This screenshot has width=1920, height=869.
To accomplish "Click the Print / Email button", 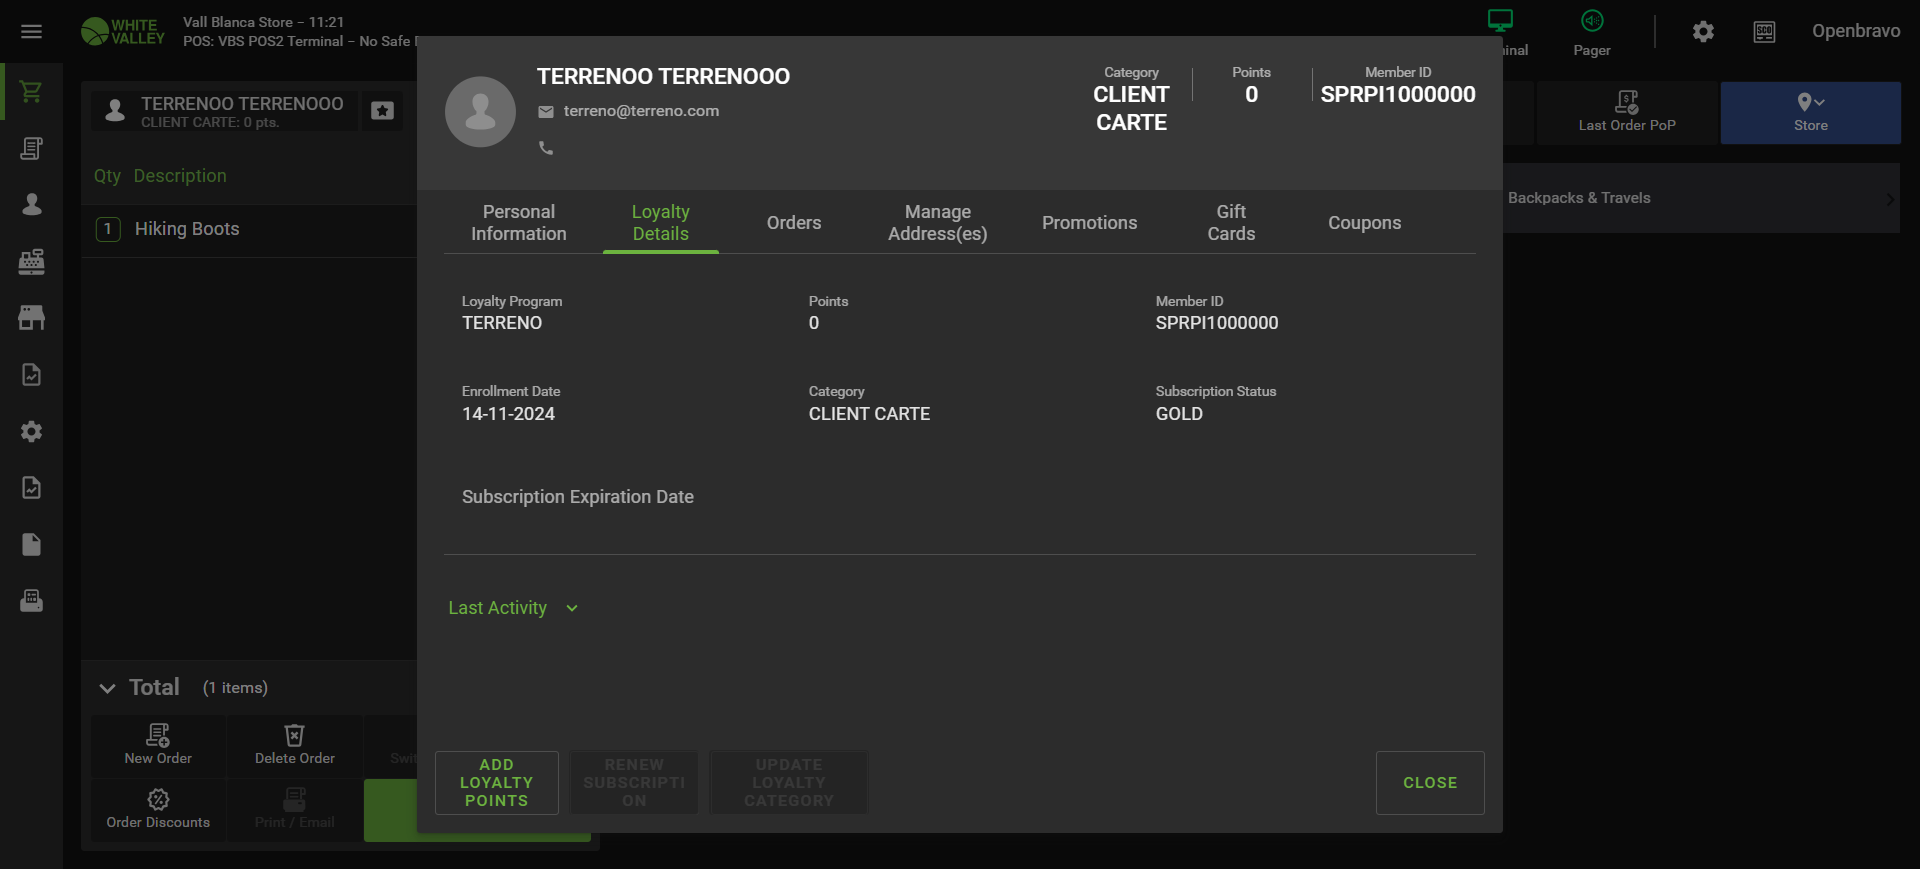I will click(295, 810).
